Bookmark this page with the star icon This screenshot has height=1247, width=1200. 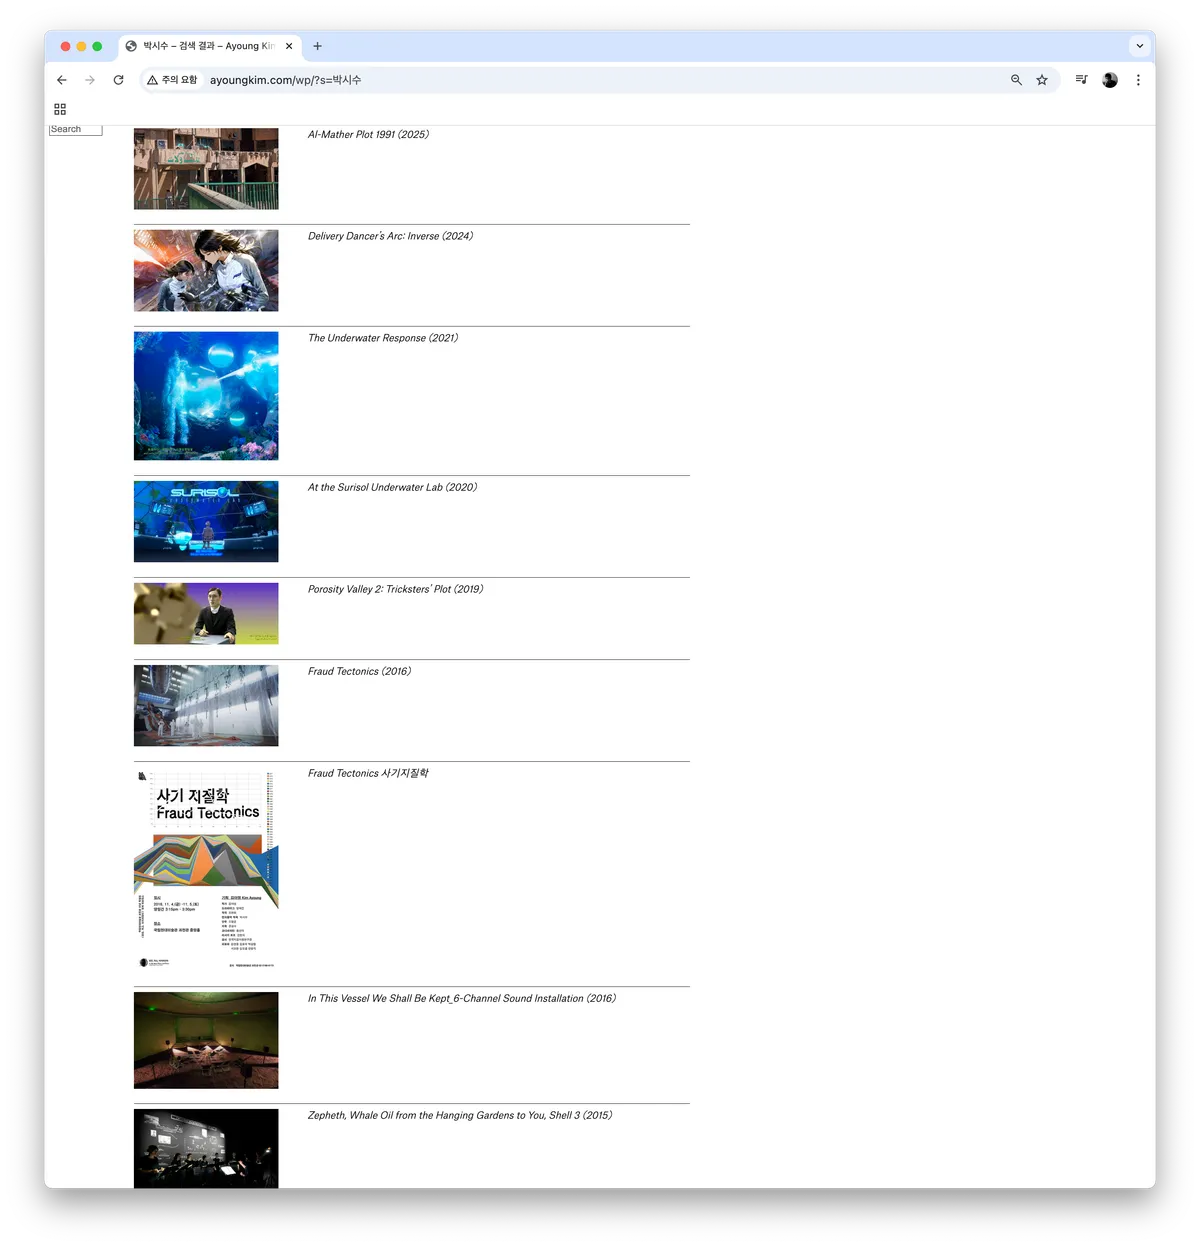click(1042, 80)
